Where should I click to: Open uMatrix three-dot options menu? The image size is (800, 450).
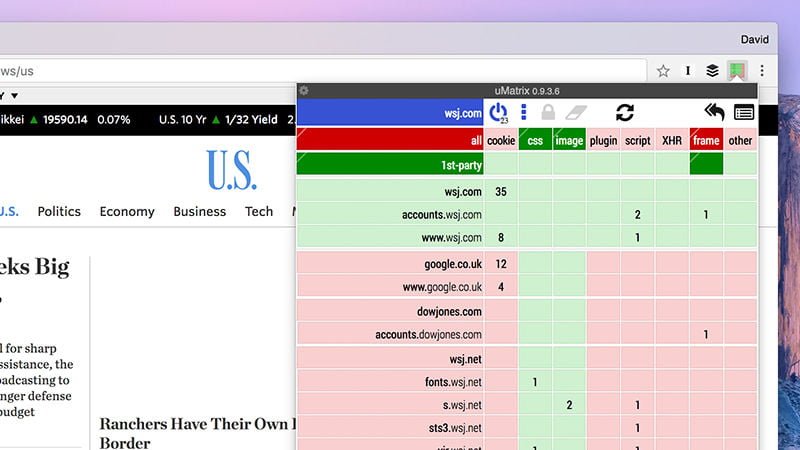523,112
